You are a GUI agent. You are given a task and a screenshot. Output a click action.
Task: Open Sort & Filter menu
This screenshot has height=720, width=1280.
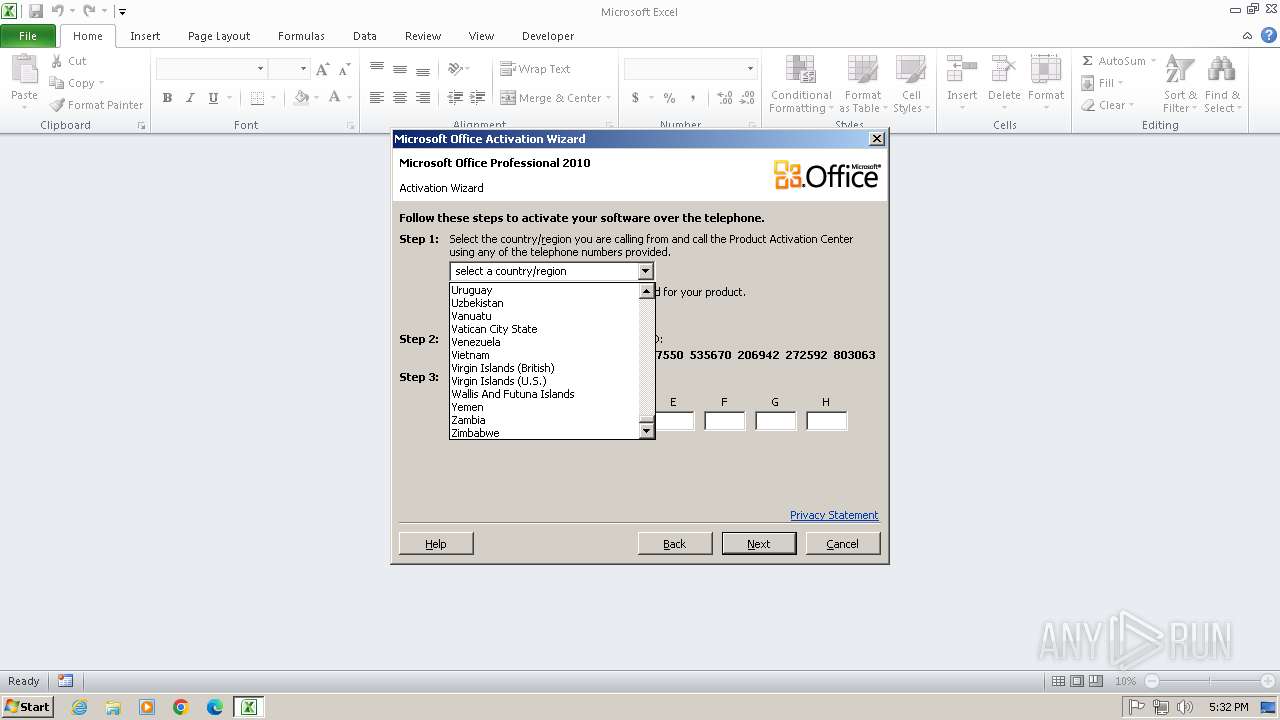(1180, 85)
